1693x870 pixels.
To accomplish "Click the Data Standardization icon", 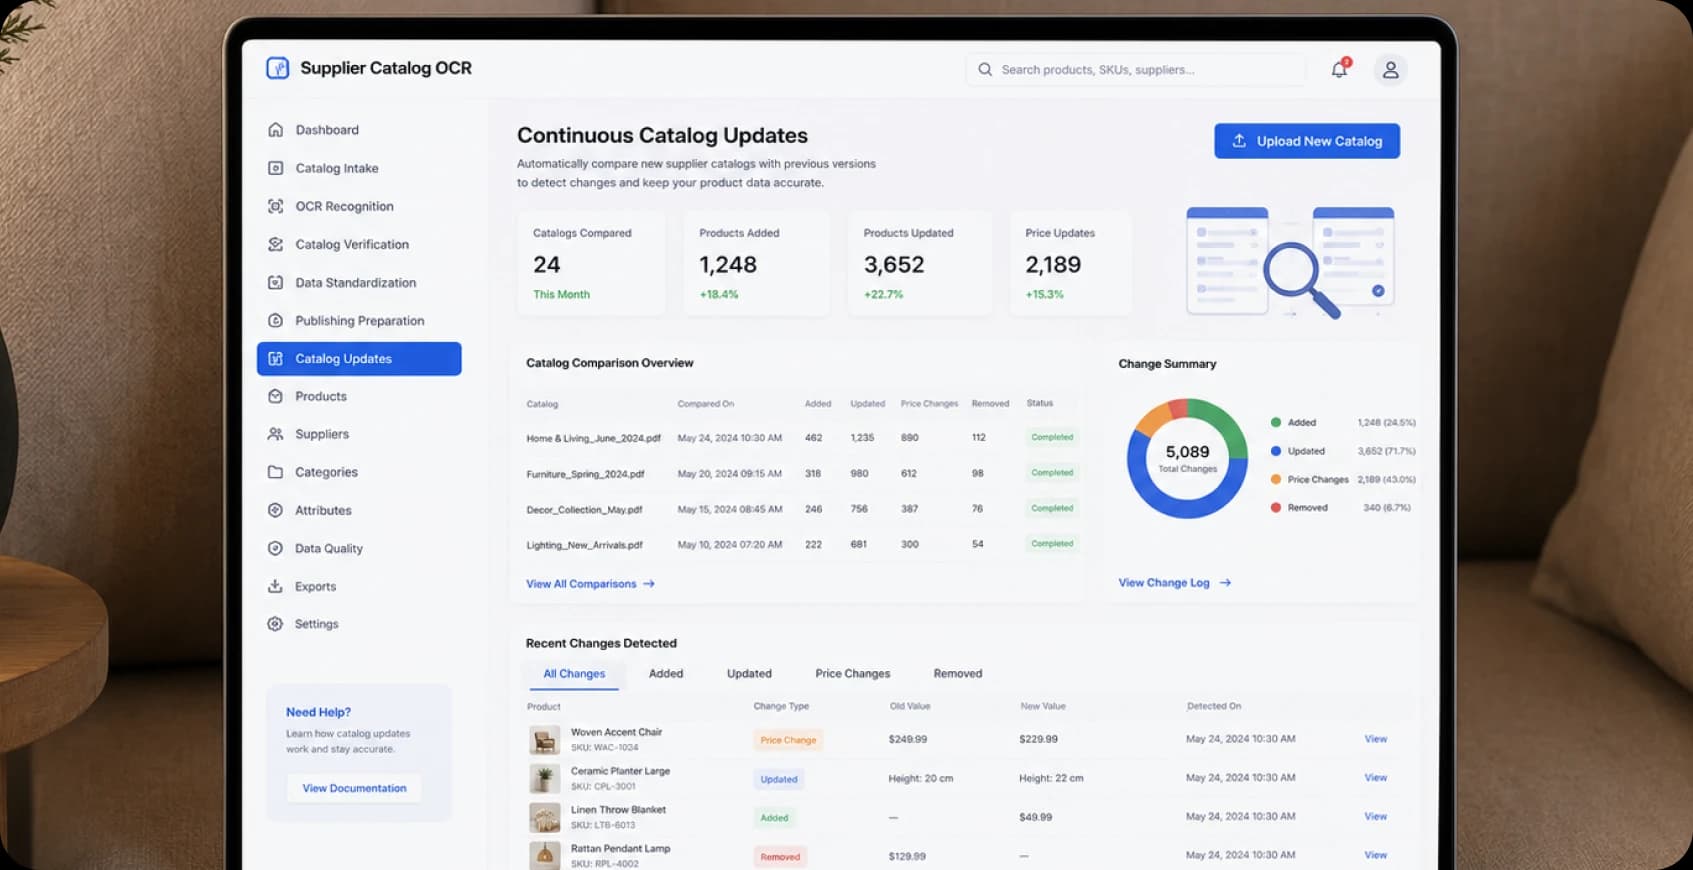I will 275,283.
